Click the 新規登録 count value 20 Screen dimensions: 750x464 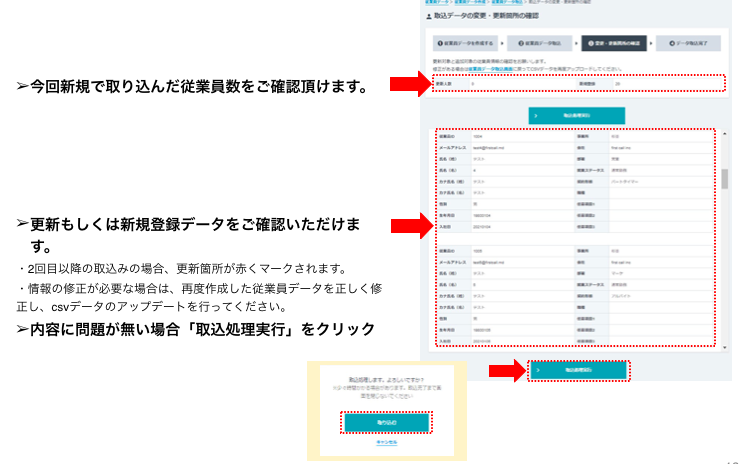coord(618,84)
